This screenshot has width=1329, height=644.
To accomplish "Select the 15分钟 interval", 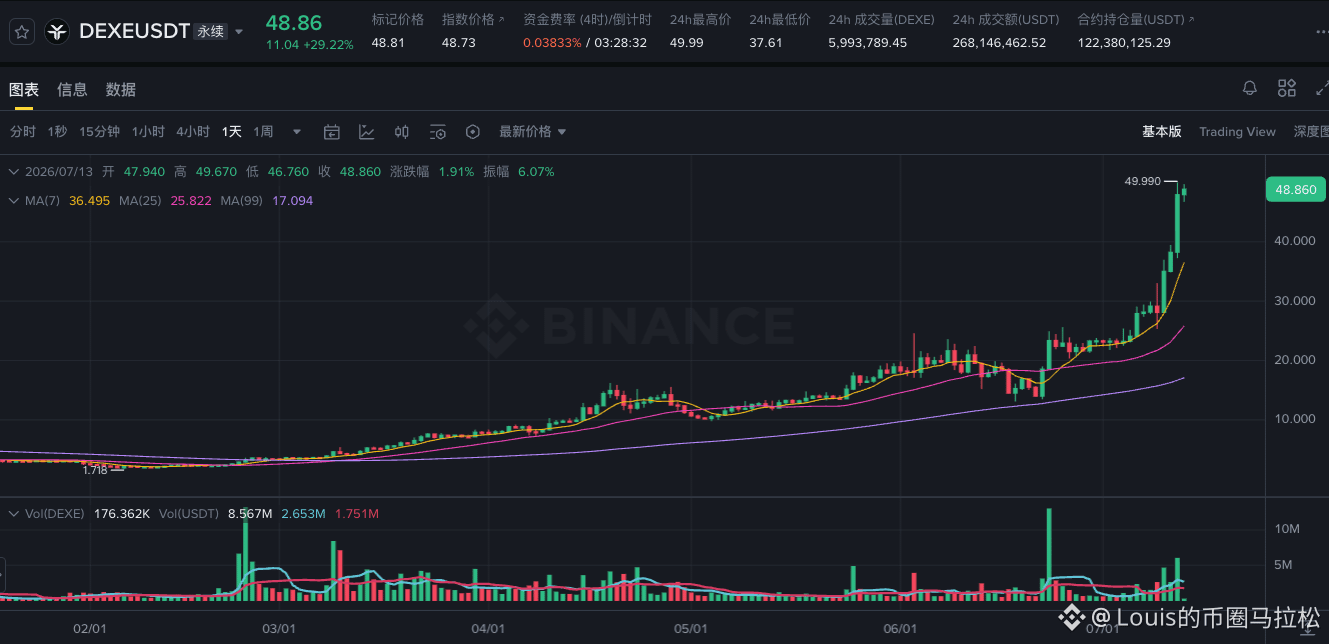I will tap(99, 132).
